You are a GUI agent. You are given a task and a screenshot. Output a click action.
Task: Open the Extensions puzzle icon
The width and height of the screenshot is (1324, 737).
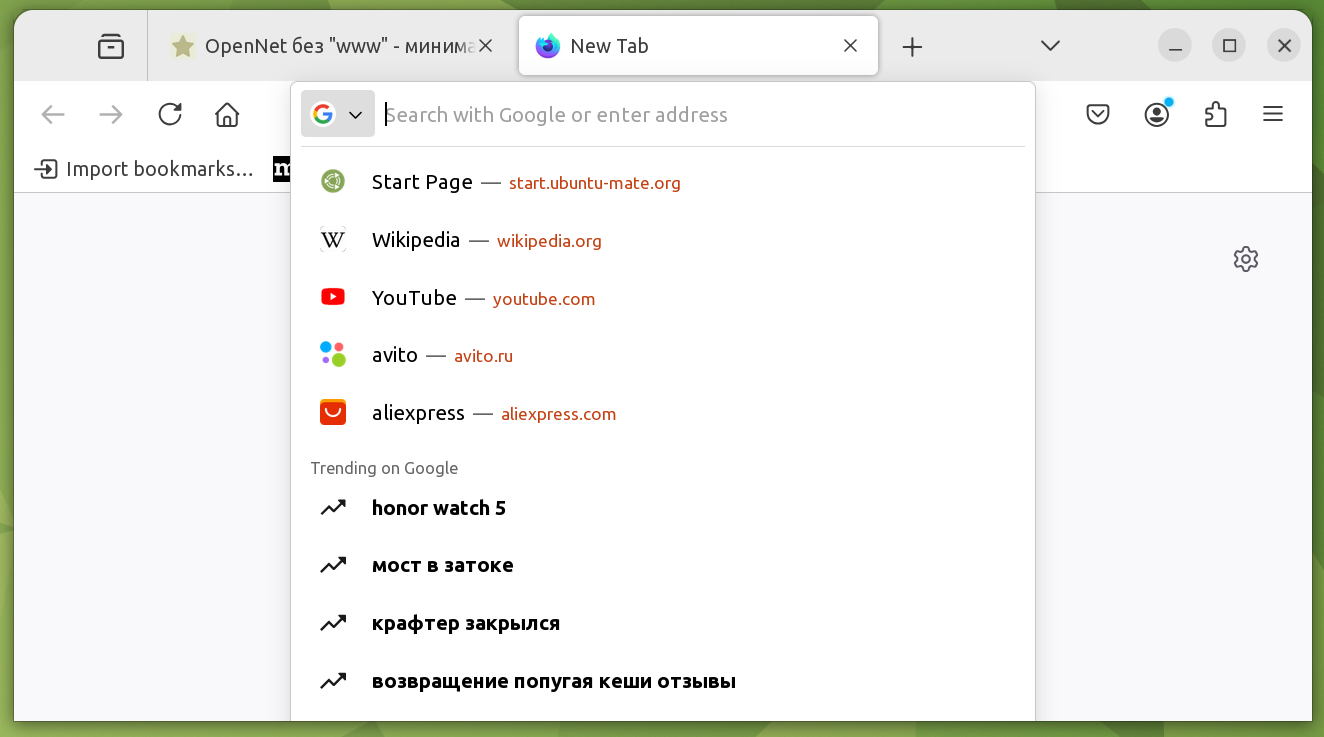(1215, 115)
